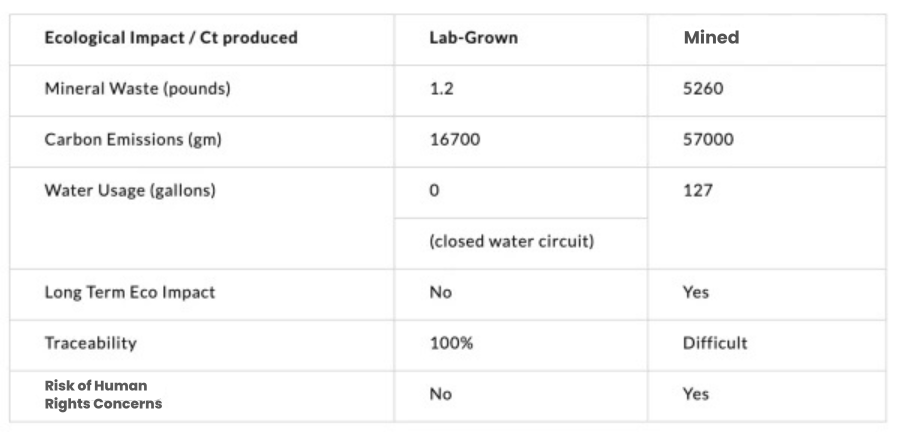
Task: Click the 127 gallons value
Action: click(x=698, y=190)
